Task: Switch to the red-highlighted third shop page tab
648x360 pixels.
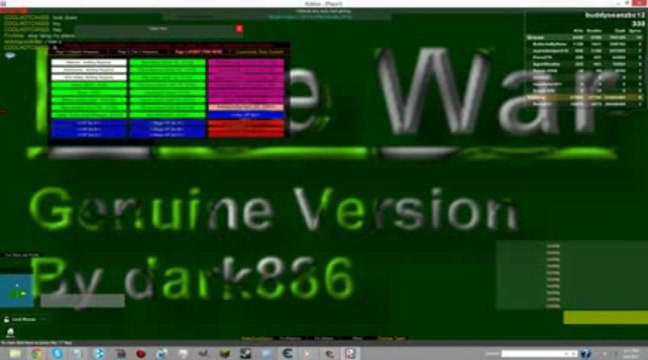Action: 198,52
